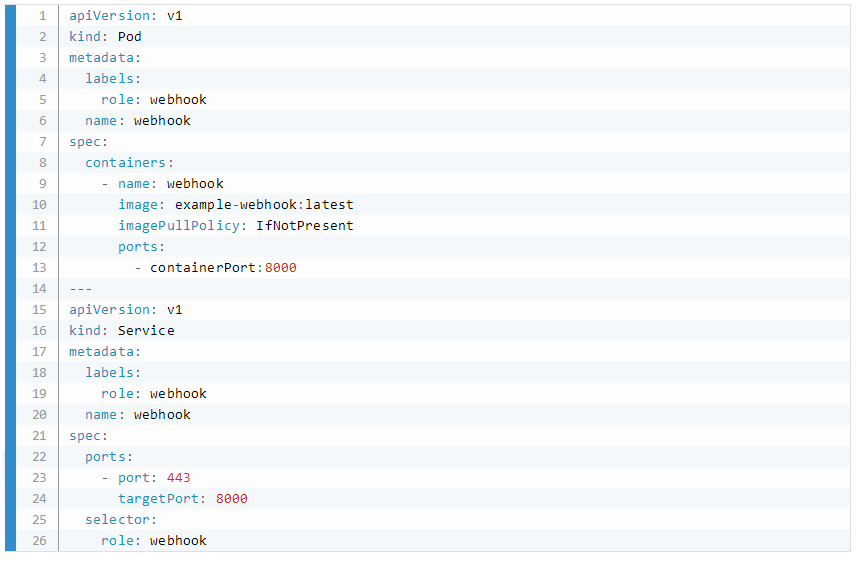The width and height of the screenshot is (858, 562).
Task: Click line number 16 in gutter
Action: coord(39,331)
